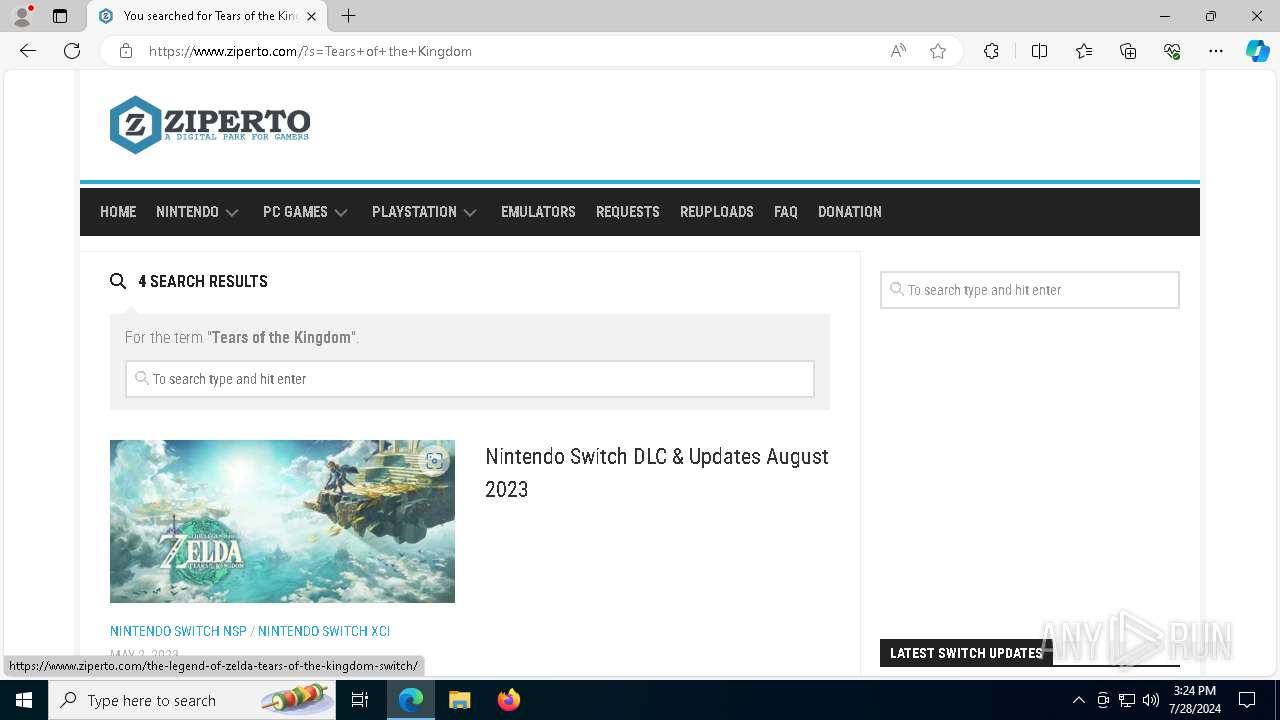The image size is (1280, 720).
Task: Open a new tab with plus button
Action: (x=348, y=16)
